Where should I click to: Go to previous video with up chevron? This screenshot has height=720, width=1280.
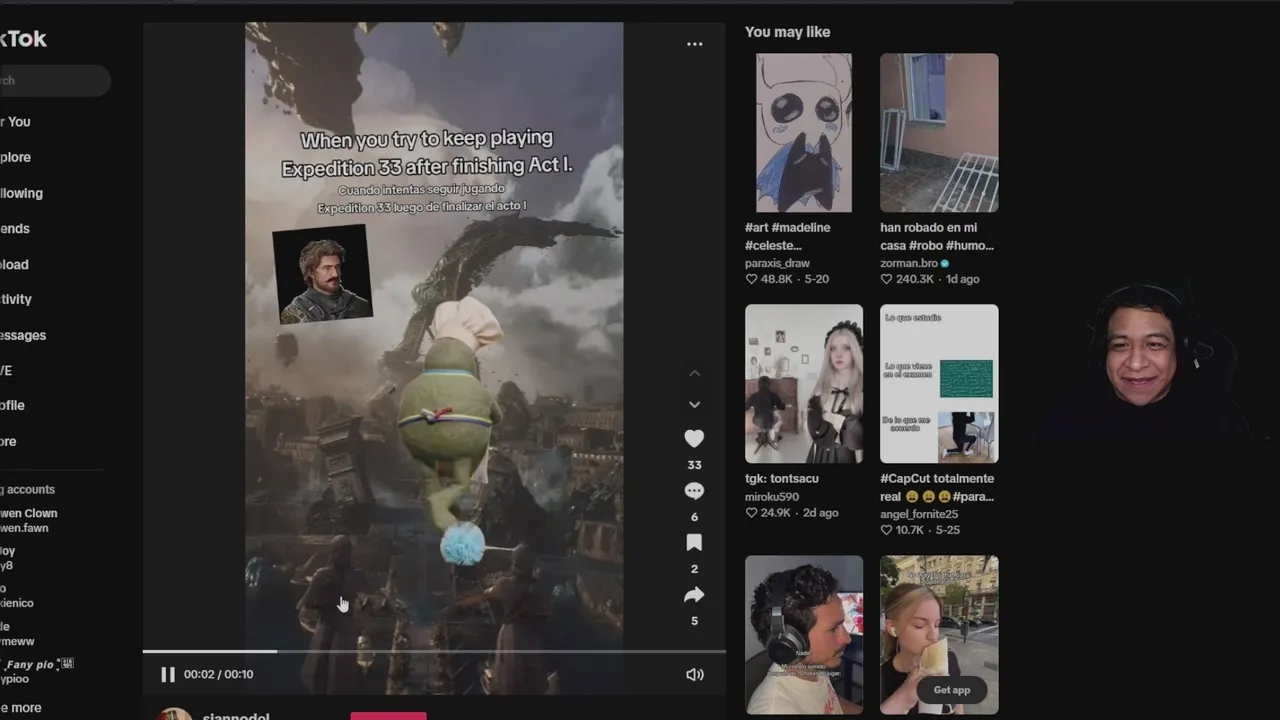(x=694, y=373)
